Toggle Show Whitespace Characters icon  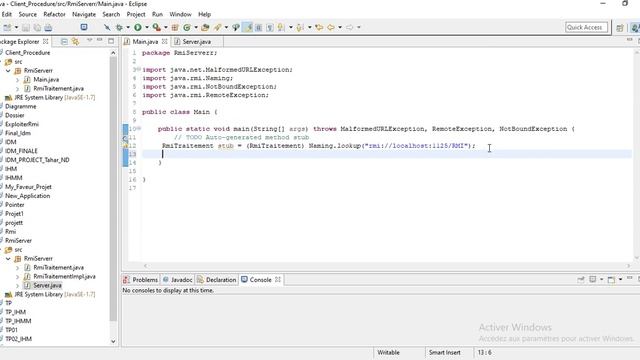(x=270, y=27)
